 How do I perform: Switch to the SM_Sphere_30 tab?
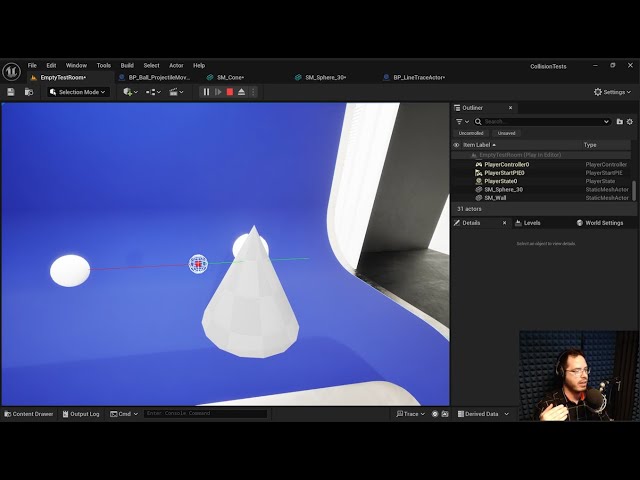(x=326, y=78)
